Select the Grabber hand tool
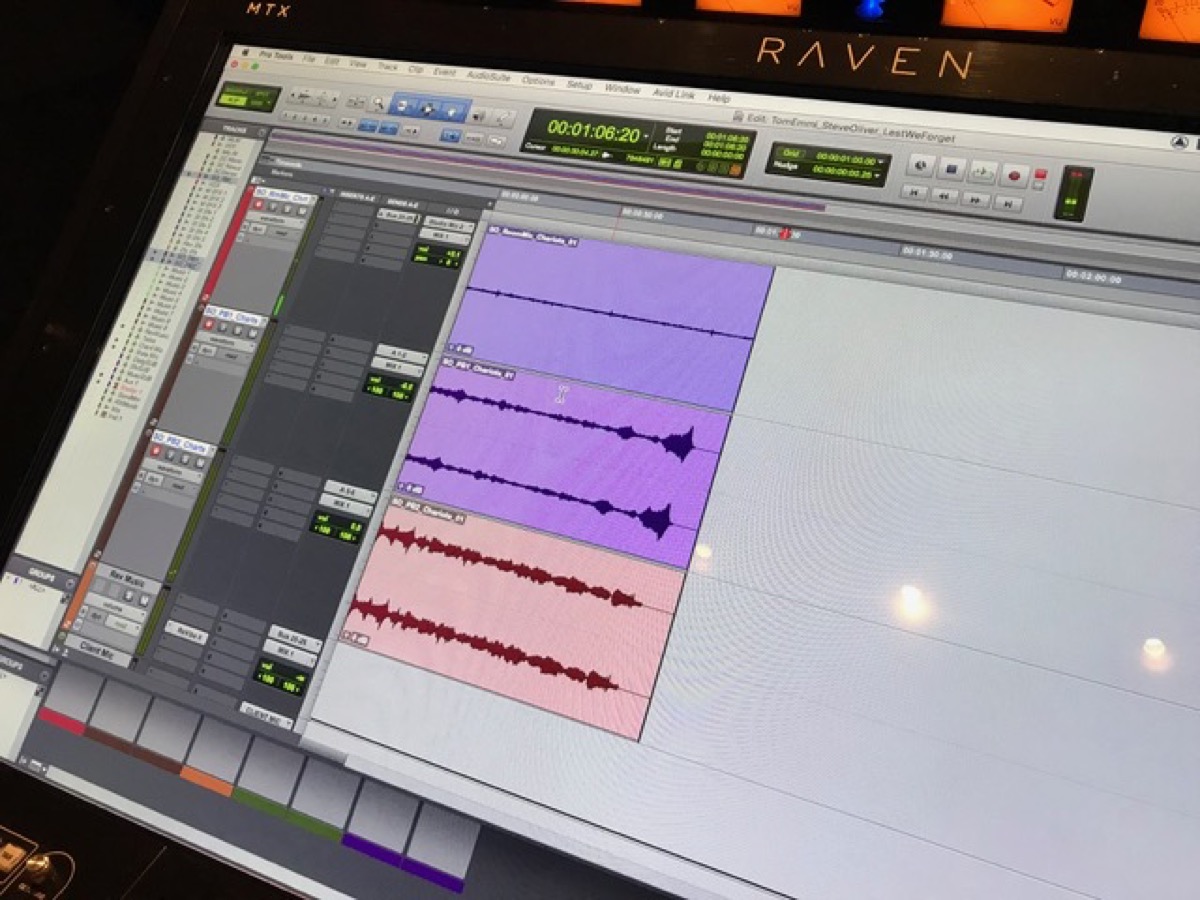Viewport: 1200px width, 900px height. tap(452, 111)
